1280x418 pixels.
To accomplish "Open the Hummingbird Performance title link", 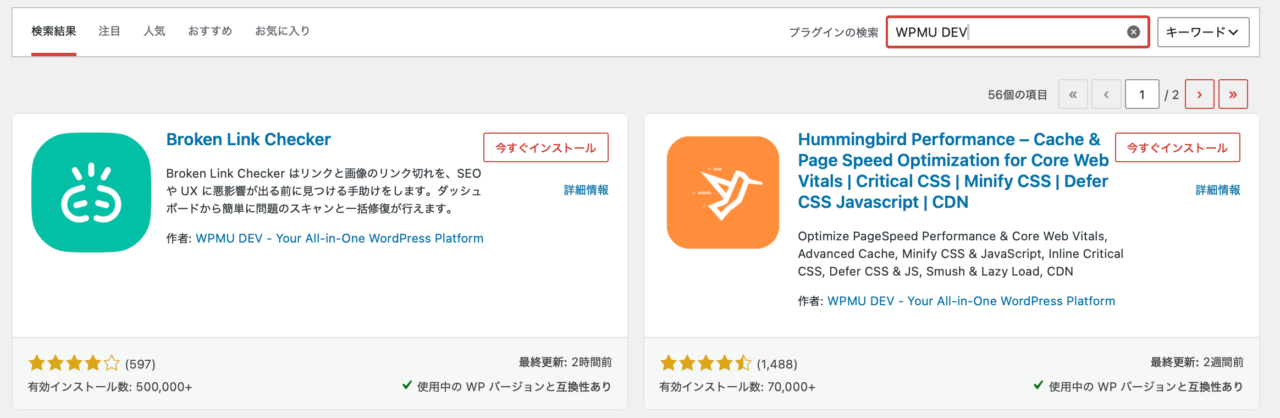I will [950, 171].
